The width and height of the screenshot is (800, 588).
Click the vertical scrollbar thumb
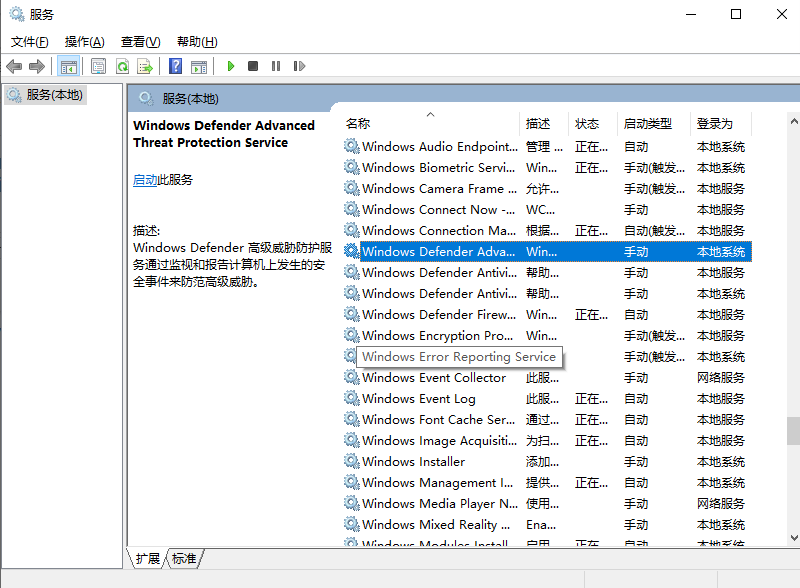793,431
